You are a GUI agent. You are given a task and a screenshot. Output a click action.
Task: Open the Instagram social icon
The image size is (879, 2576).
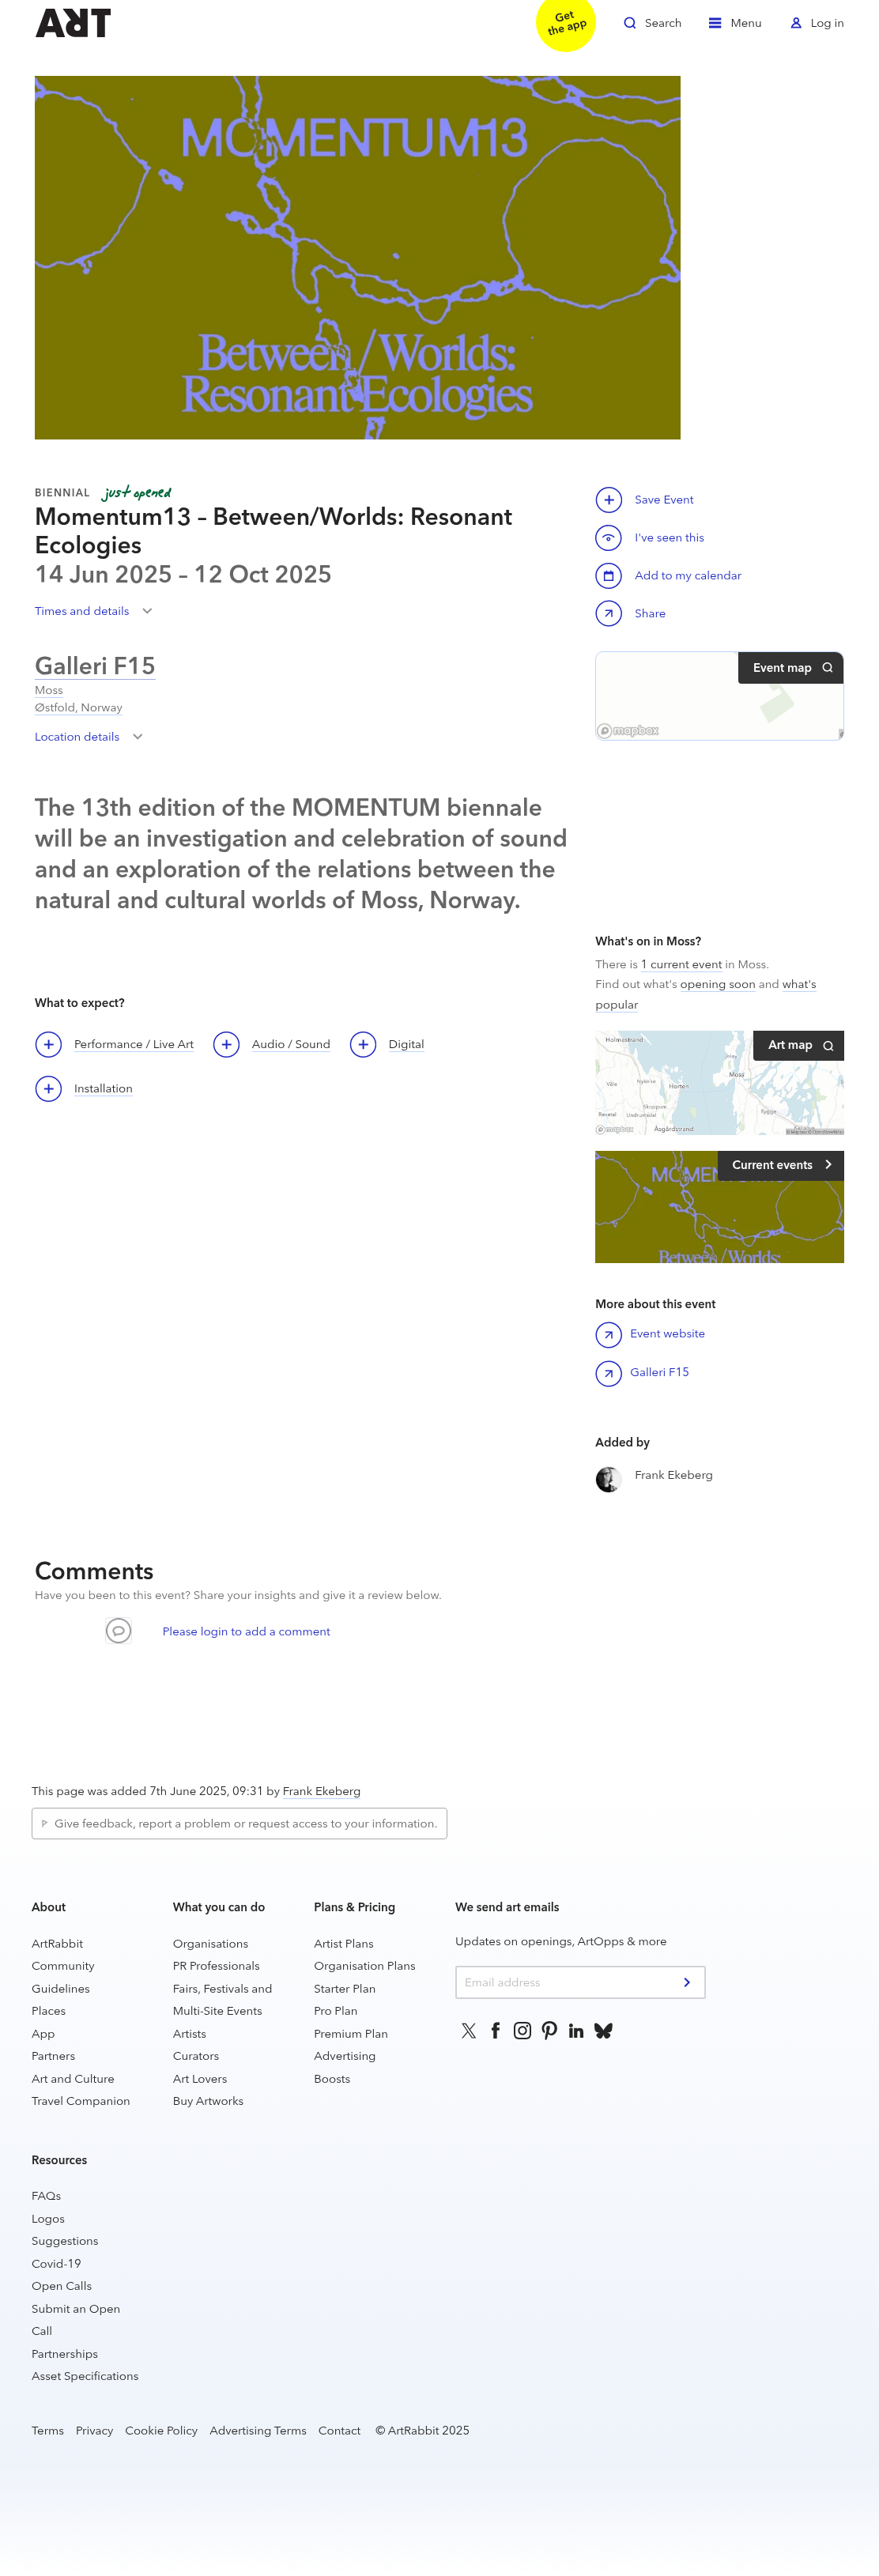(522, 2030)
